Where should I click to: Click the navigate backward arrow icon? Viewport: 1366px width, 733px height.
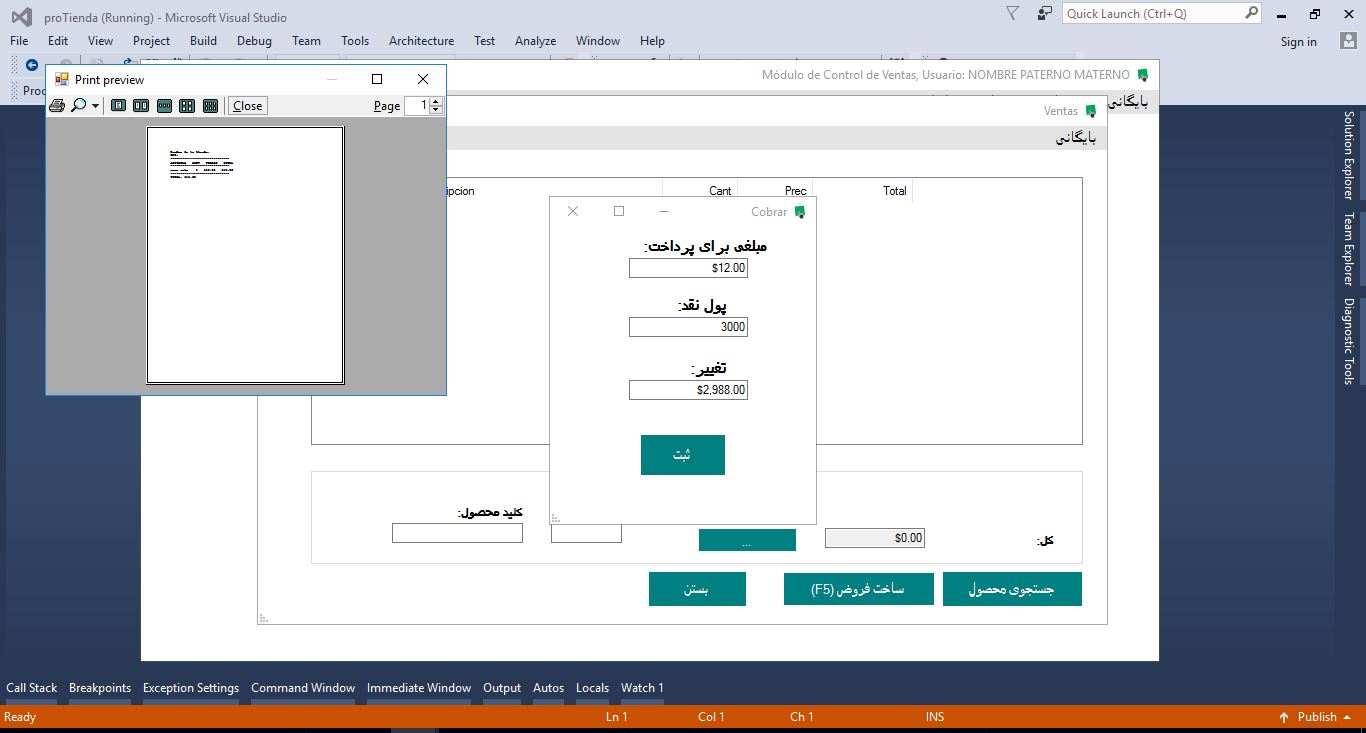pos(32,64)
